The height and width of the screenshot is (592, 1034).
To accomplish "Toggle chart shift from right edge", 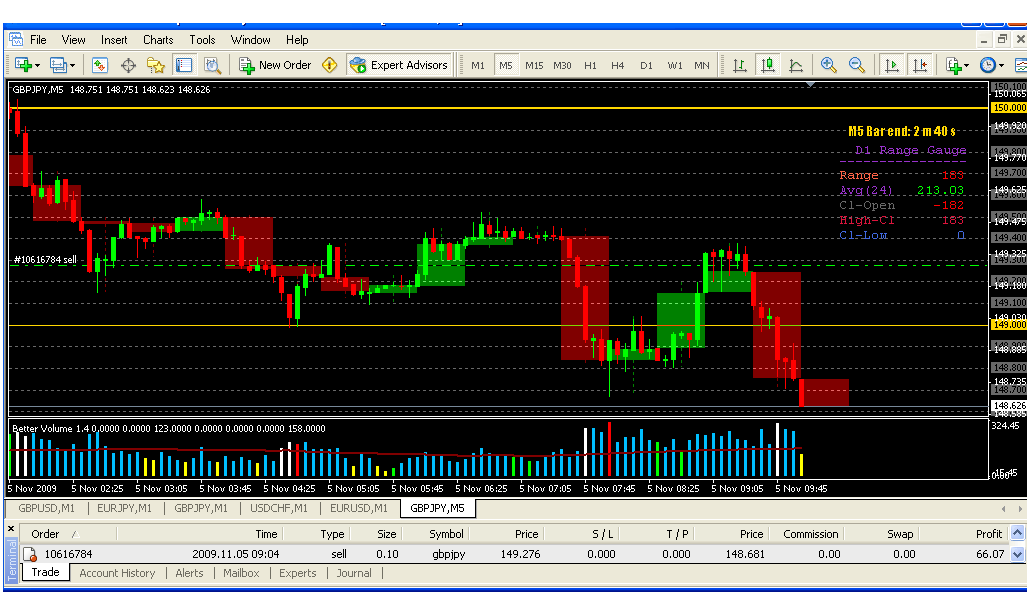I will point(919,65).
